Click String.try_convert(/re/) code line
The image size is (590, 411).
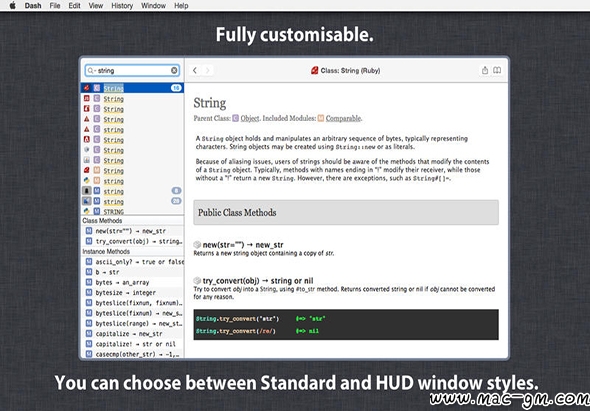[x=236, y=331]
